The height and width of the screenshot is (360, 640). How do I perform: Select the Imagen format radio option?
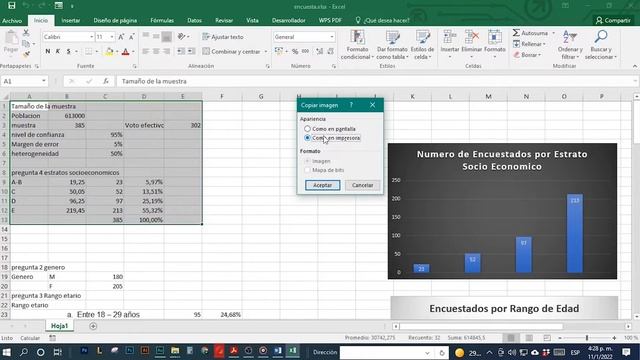(x=307, y=161)
